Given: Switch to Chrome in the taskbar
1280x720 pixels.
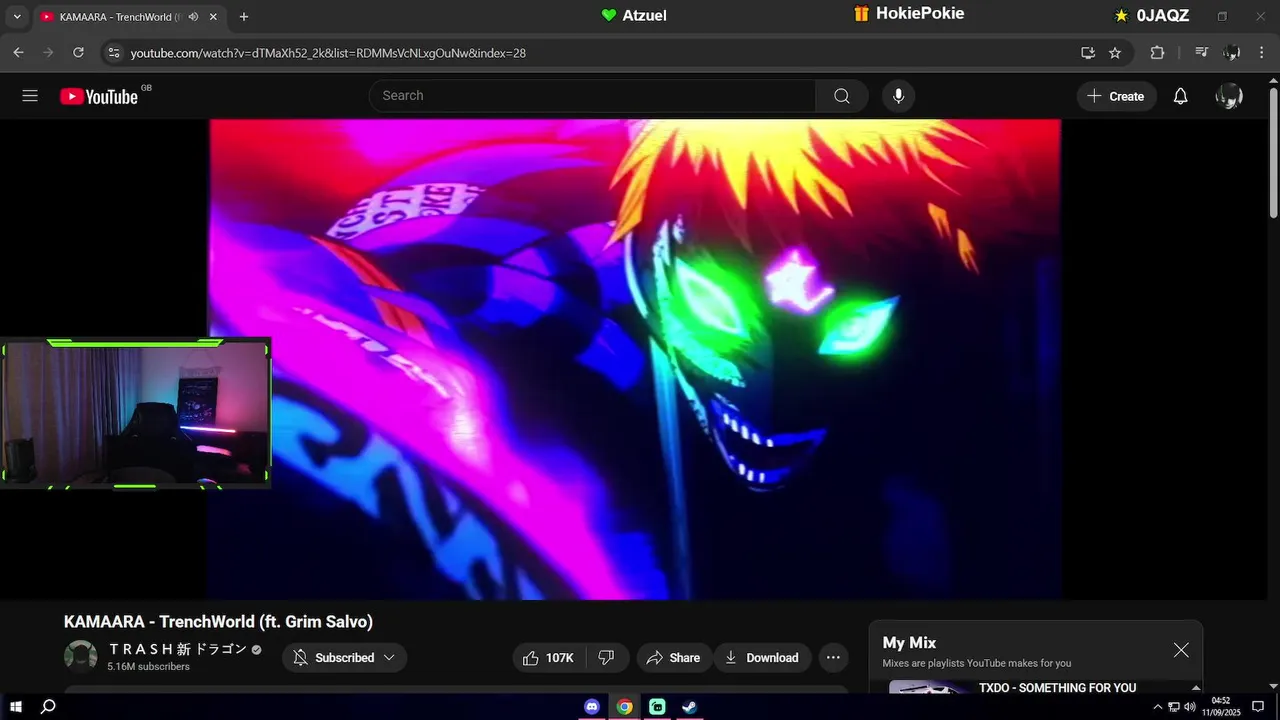Looking at the screenshot, I should pyautogui.click(x=624, y=707).
